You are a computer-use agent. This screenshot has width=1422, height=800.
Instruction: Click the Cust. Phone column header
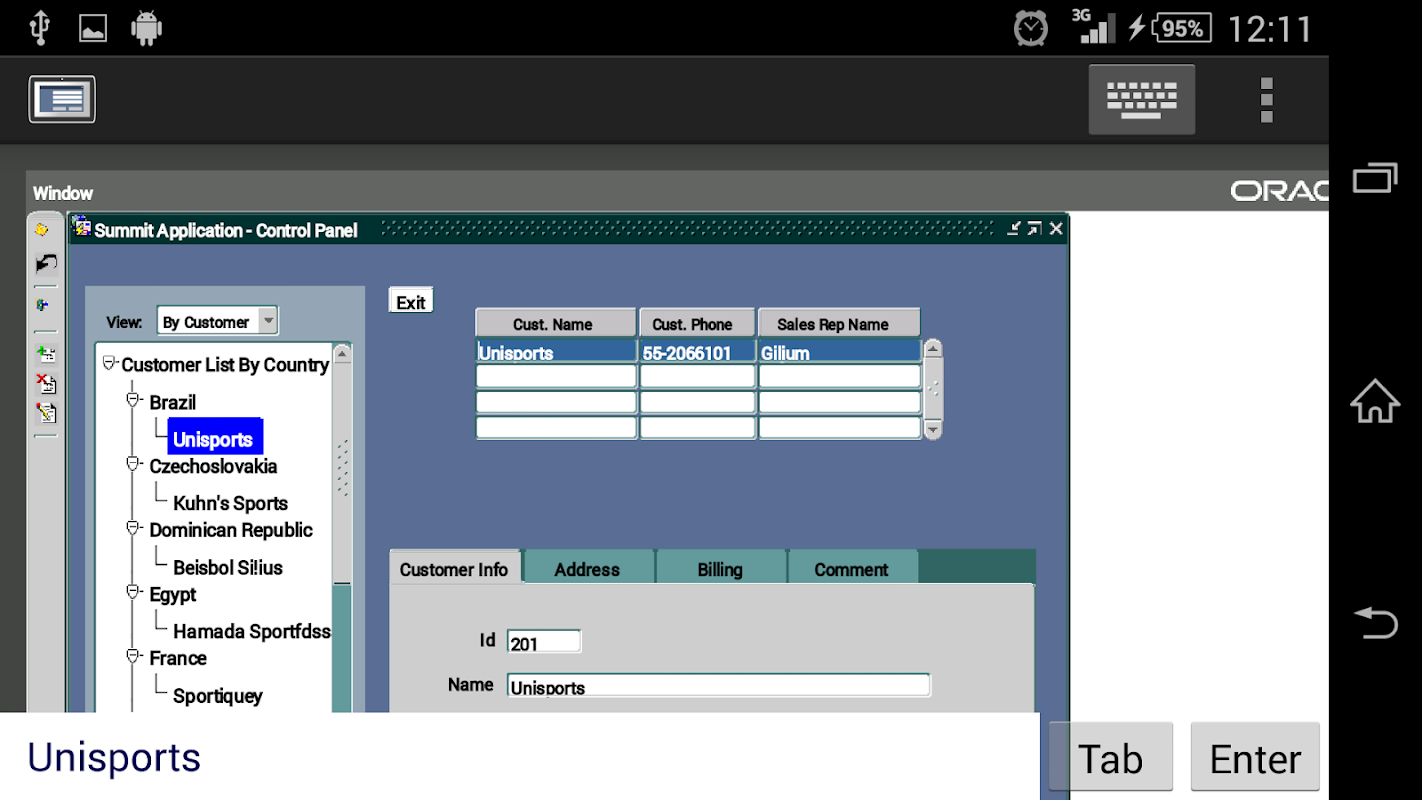697,323
